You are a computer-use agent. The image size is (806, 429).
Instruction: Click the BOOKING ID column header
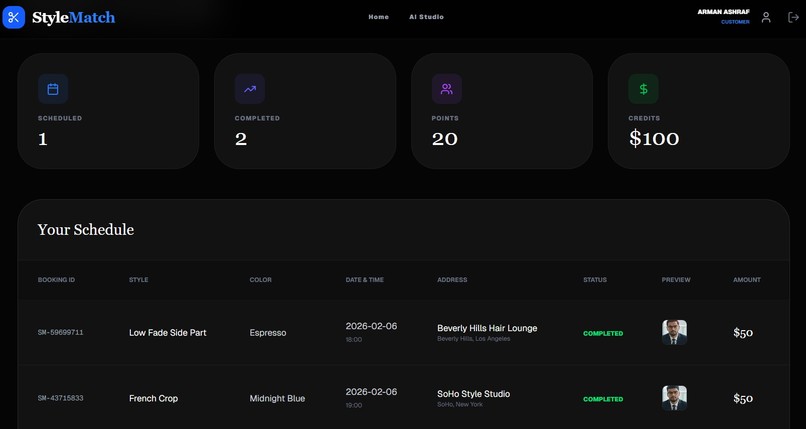click(x=56, y=280)
